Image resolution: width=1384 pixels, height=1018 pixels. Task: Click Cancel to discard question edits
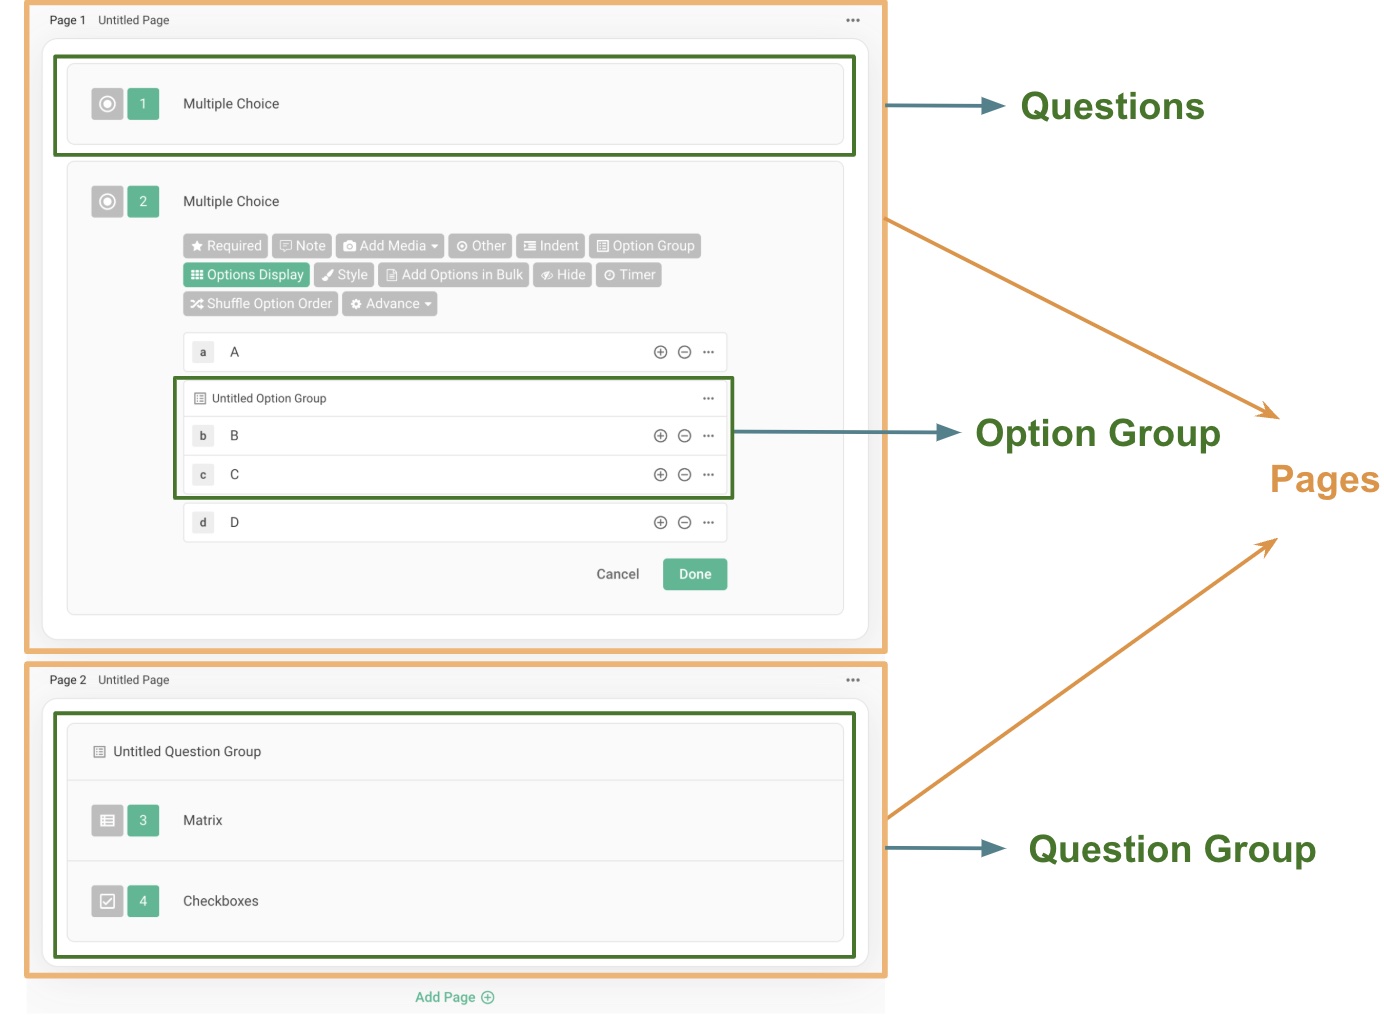point(617,573)
